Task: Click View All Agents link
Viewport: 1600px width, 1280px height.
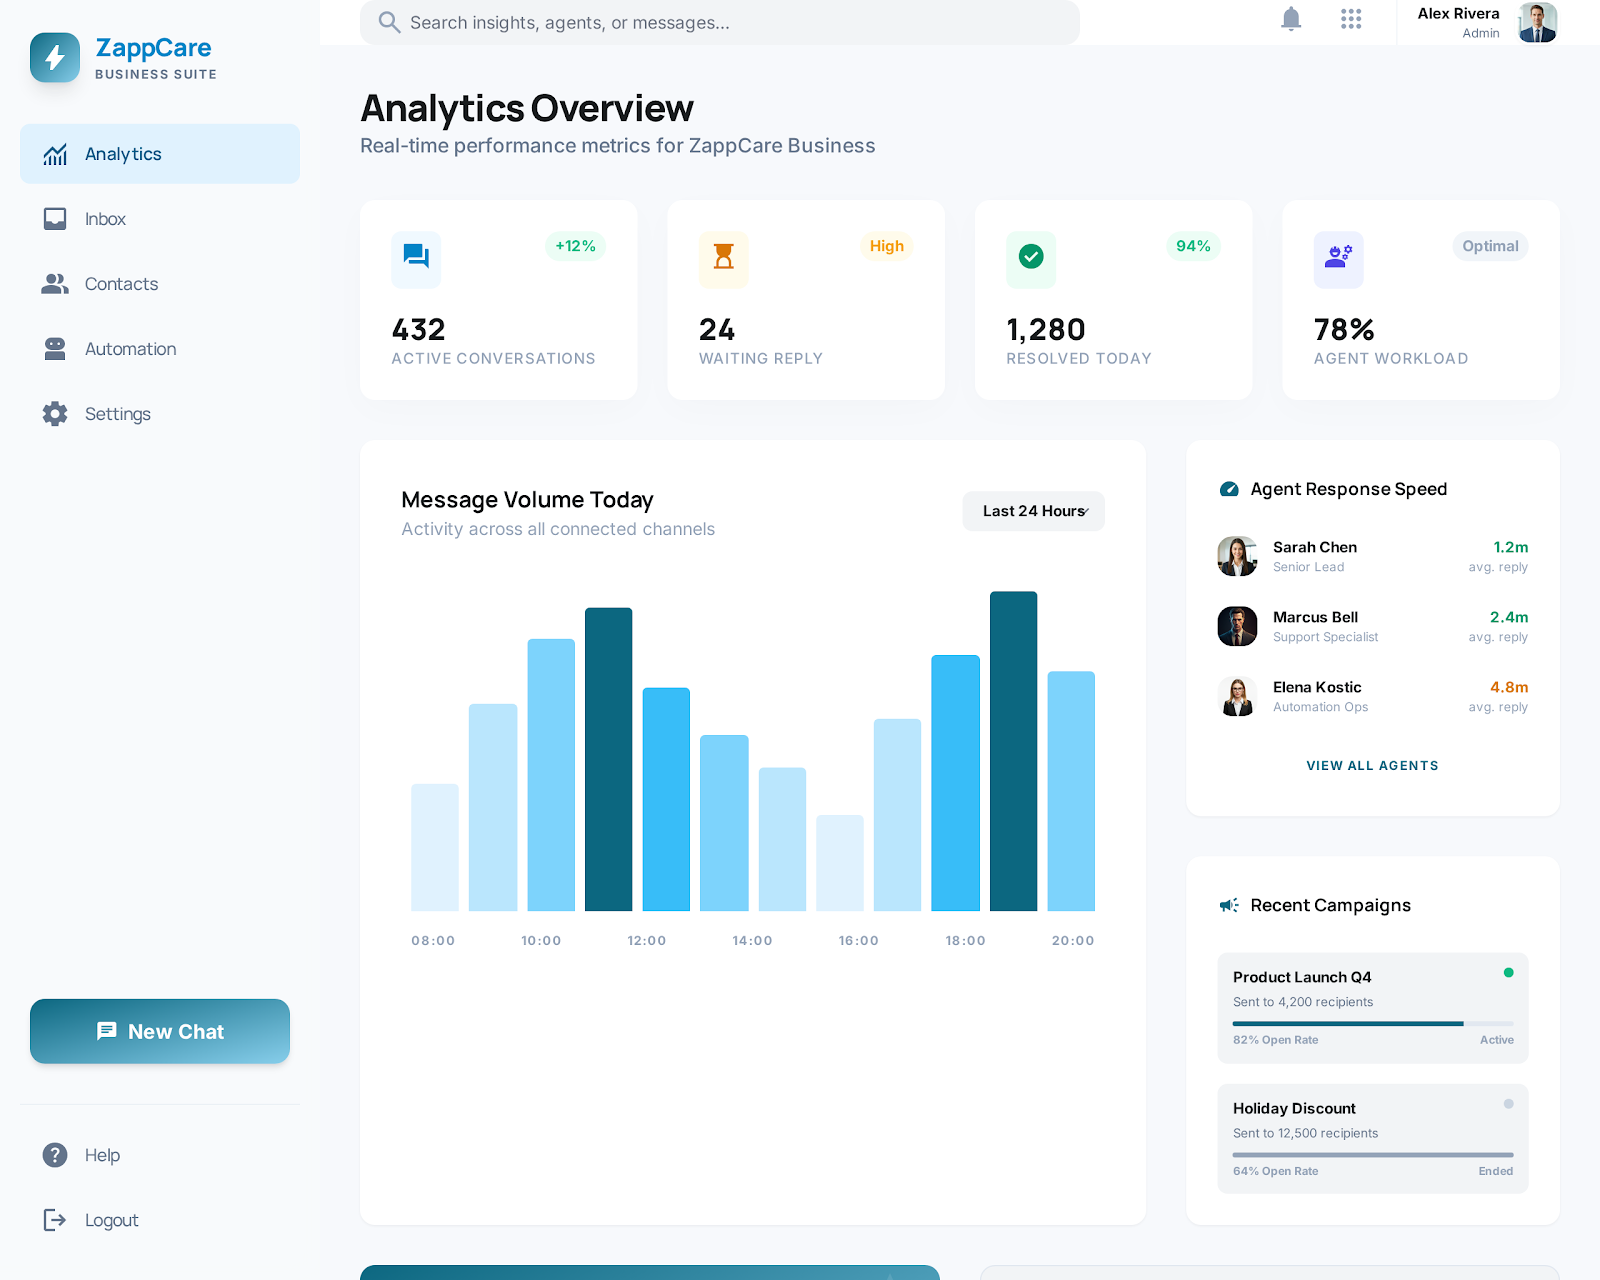Action: click(x=1372, y=766)
